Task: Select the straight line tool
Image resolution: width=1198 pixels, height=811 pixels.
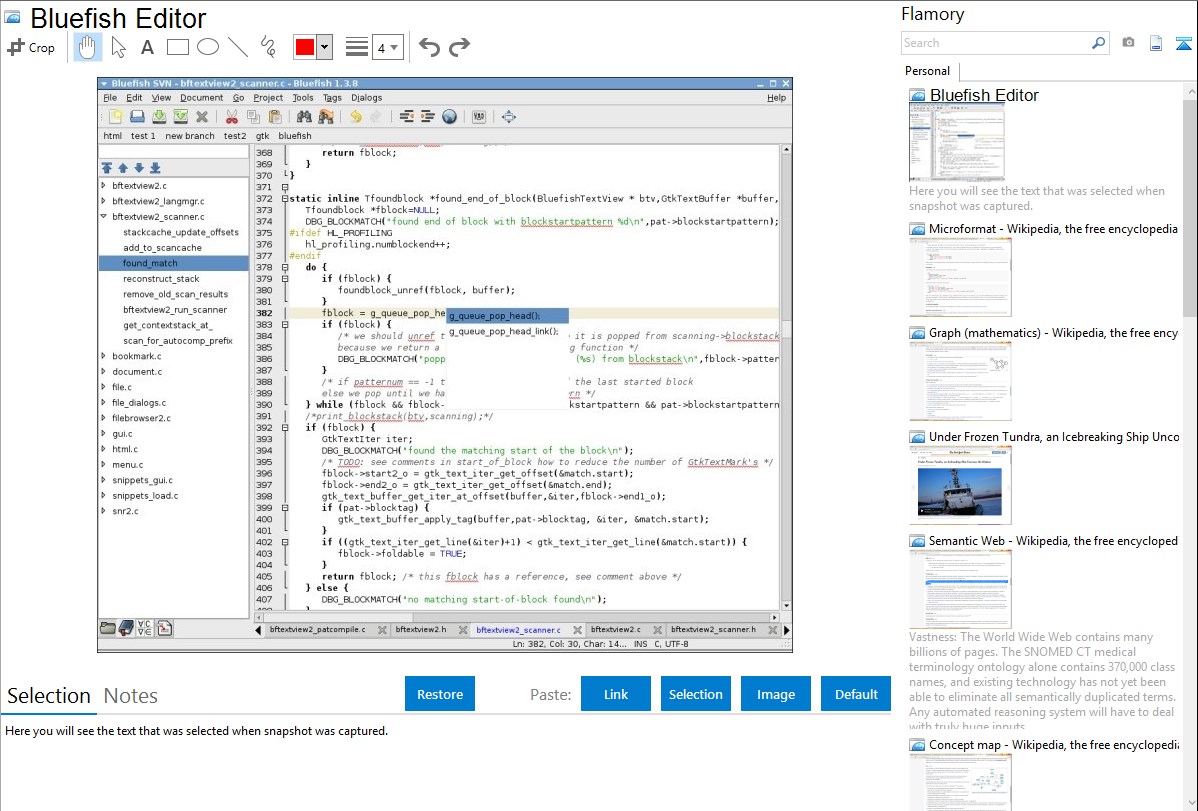Action: [237, 47]
